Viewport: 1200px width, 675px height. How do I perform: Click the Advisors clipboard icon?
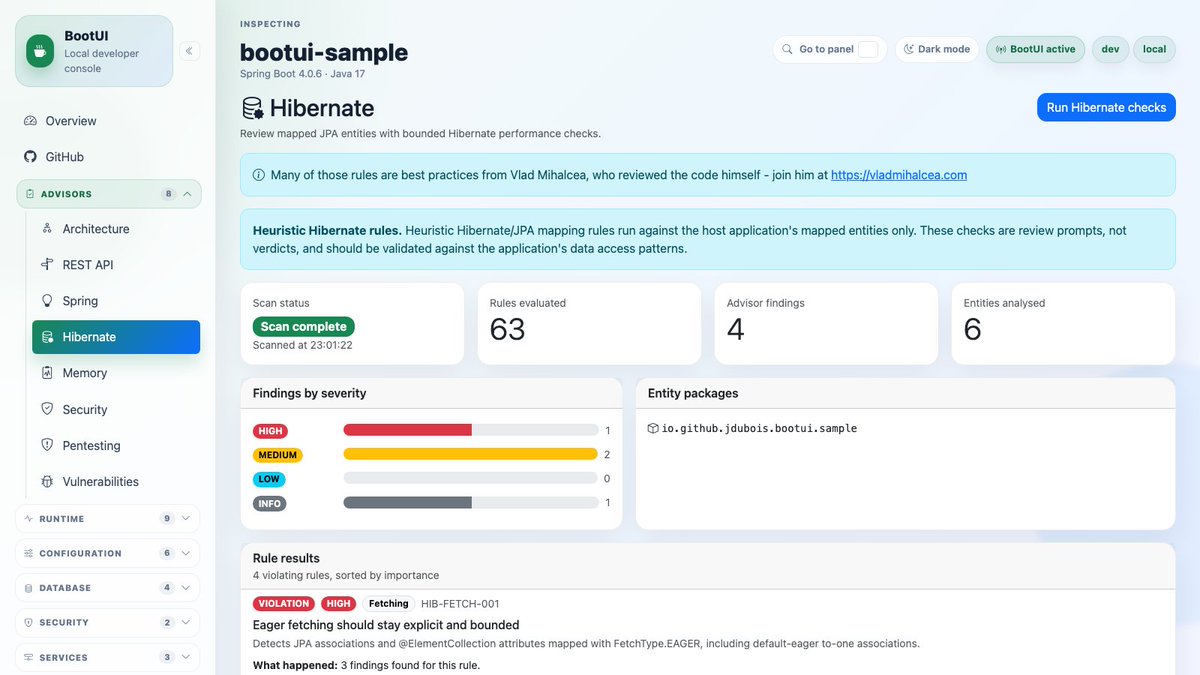click(29, 194)
